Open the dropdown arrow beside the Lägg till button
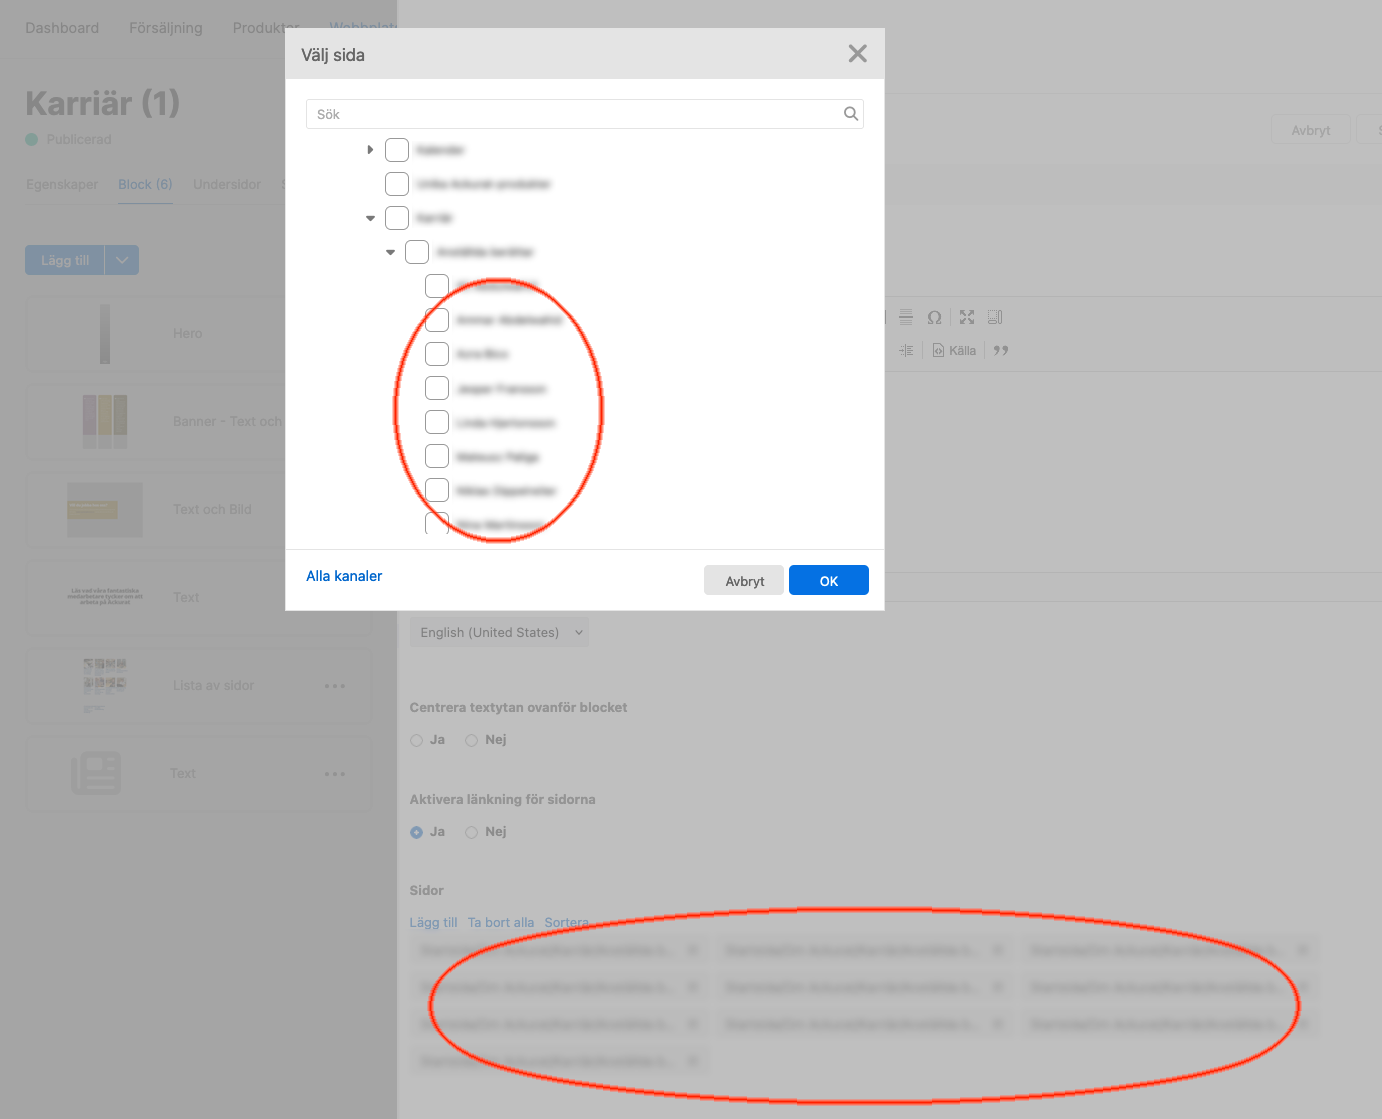Screen dimensions: 1382x1119 (122, 260)
